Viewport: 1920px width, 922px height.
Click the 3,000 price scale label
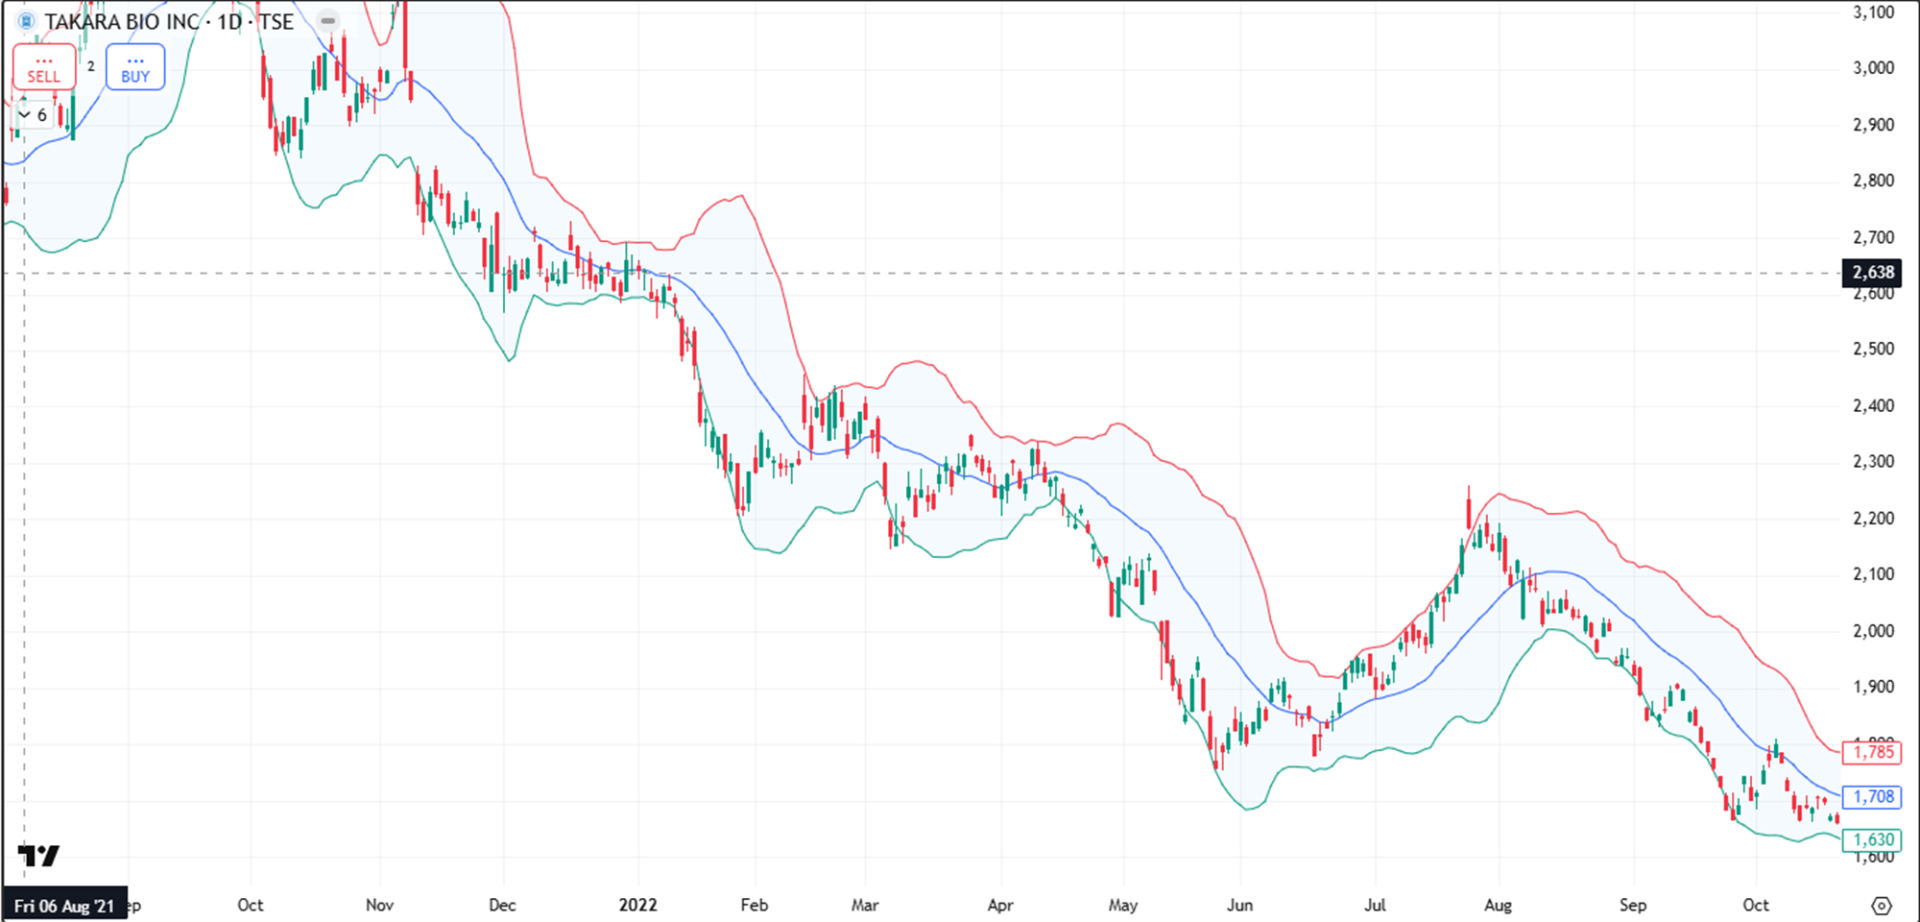(1873, 68)
